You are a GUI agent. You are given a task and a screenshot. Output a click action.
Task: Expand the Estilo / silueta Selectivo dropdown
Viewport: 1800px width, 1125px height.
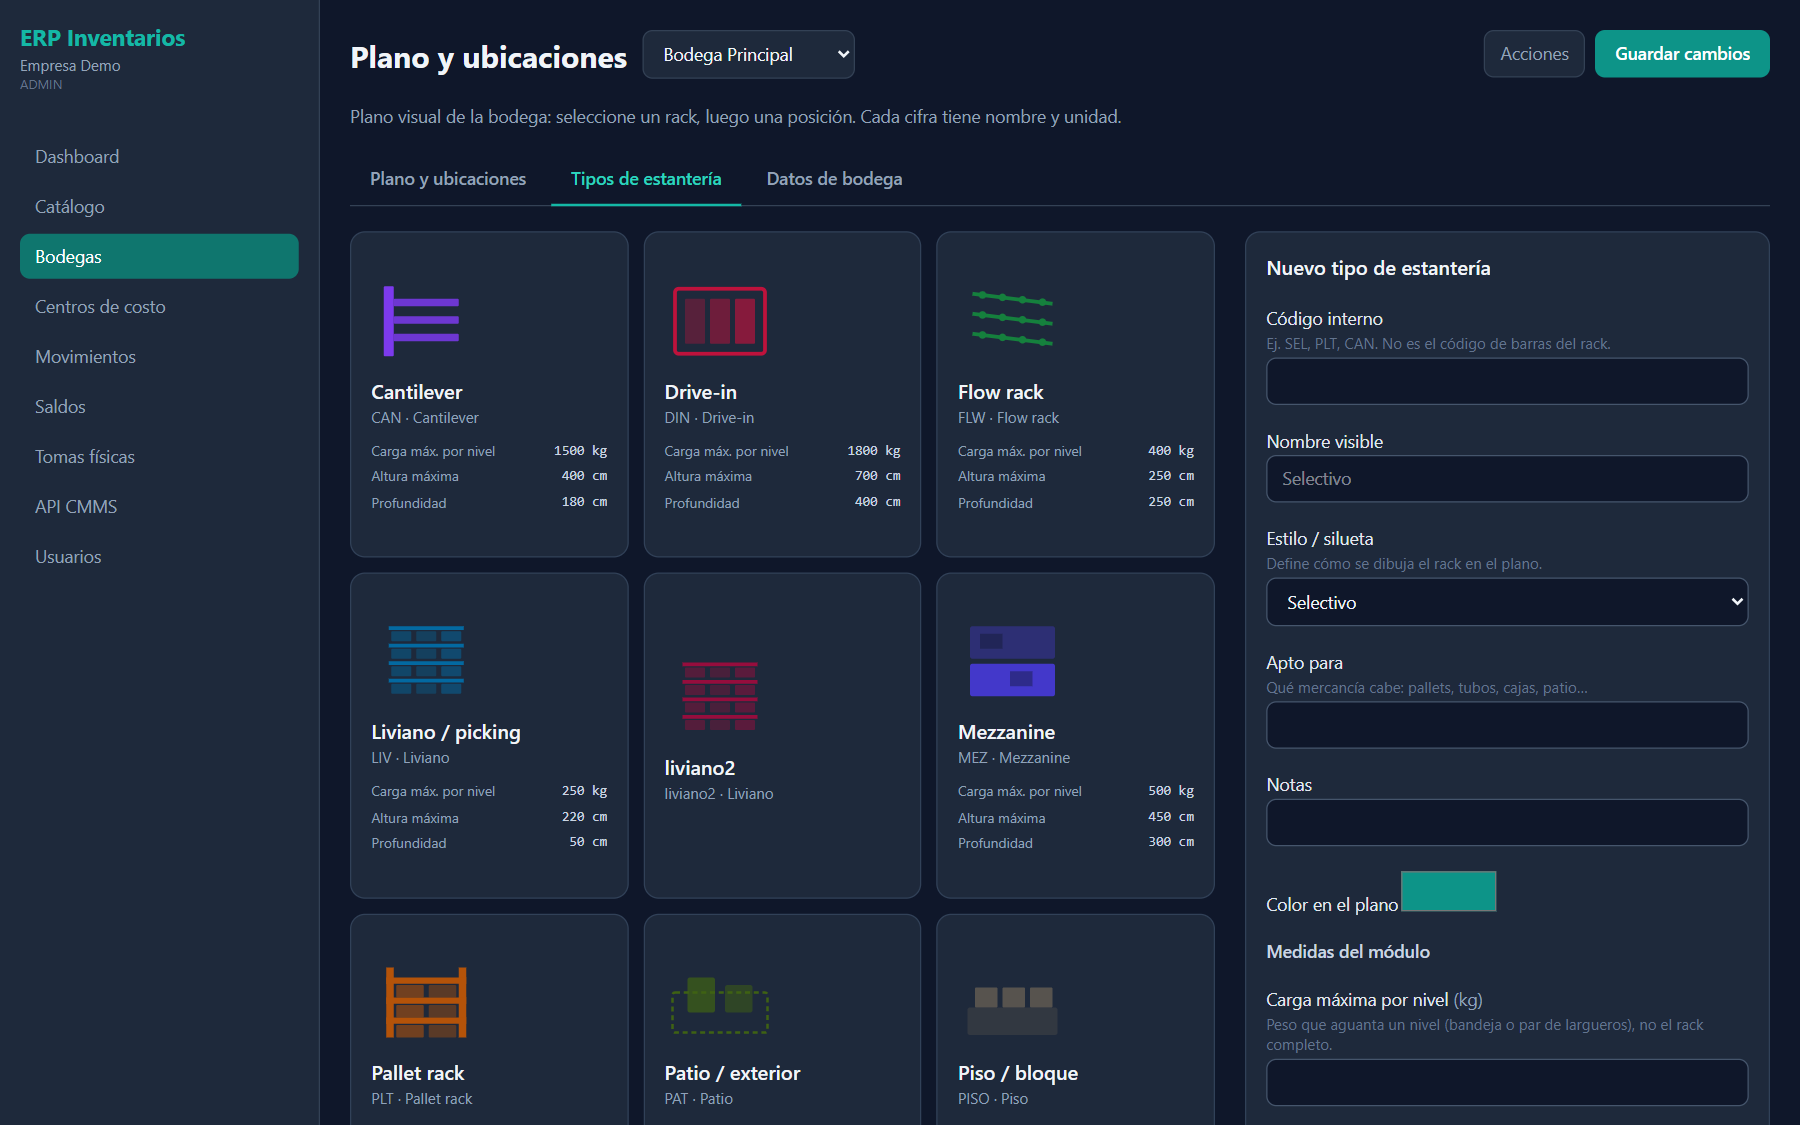click(x=1507, y=602)
